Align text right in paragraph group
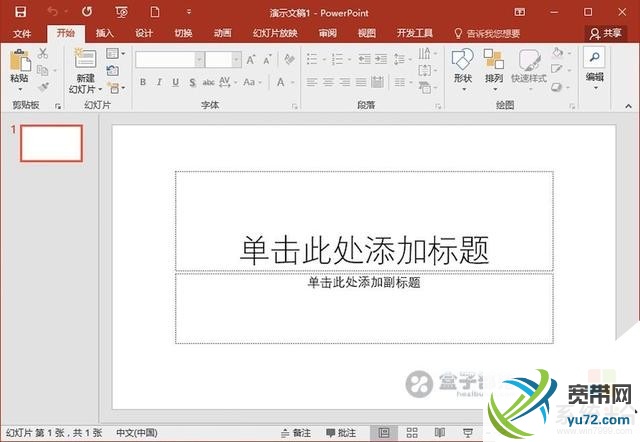Image resolution: width=640 pixels, height=442 pixels. (x=345, y=82)
